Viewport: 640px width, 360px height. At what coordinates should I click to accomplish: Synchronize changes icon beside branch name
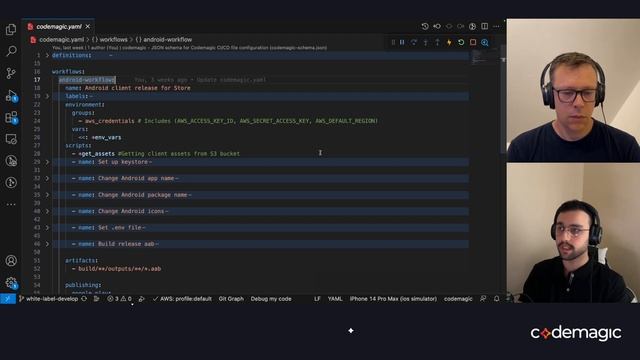coord(84,299)
